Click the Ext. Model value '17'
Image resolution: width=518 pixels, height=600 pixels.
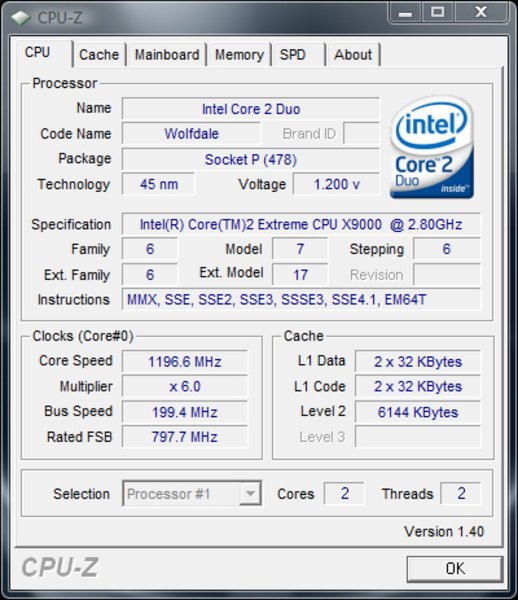coord(300,274)
